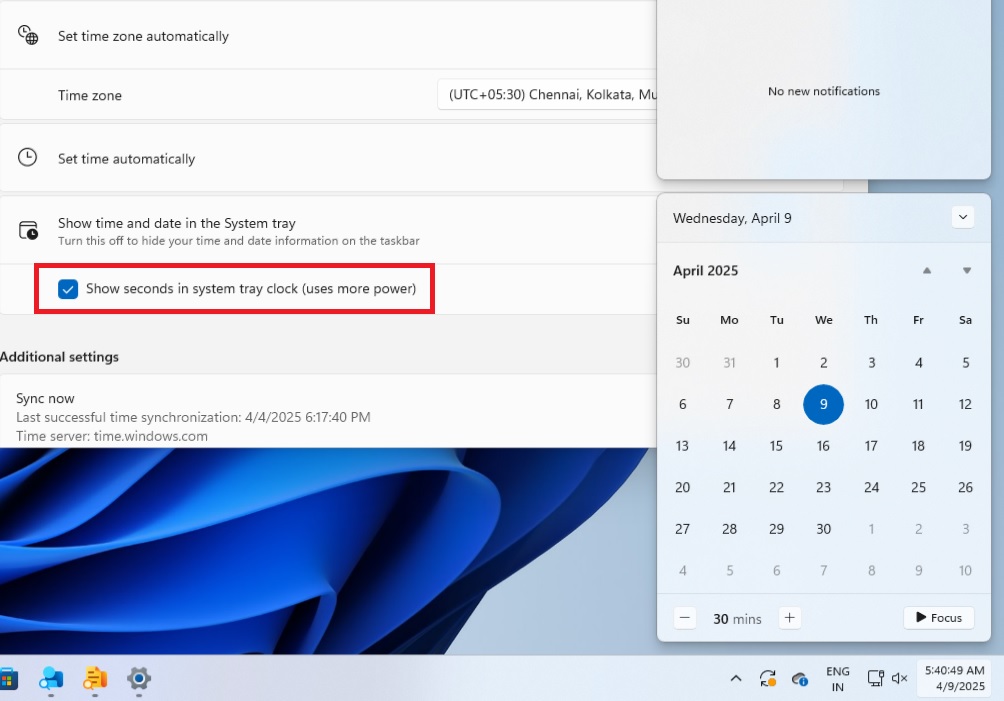
Task: Open the blue people app in taskbar
Action: (x=51, y=679)
